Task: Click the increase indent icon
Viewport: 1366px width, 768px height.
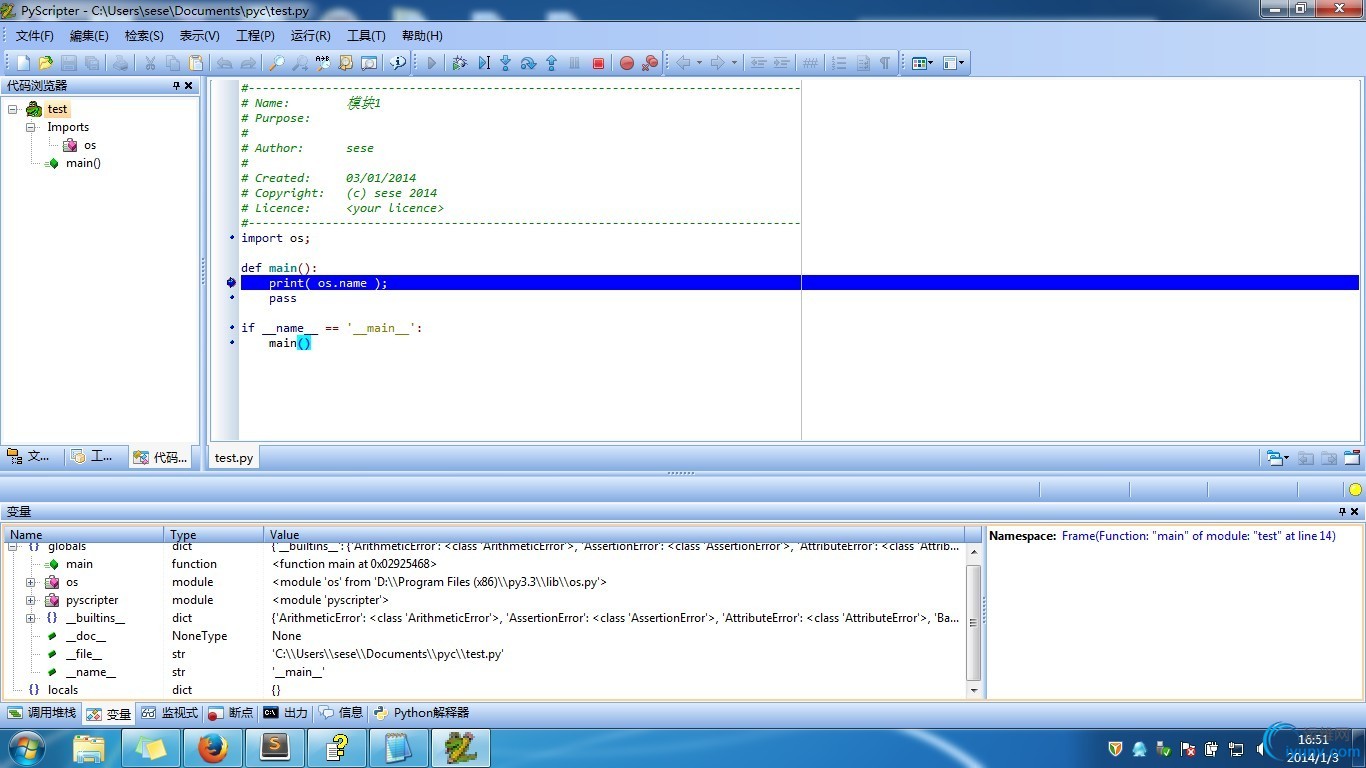Action: [x=782, y=63]
